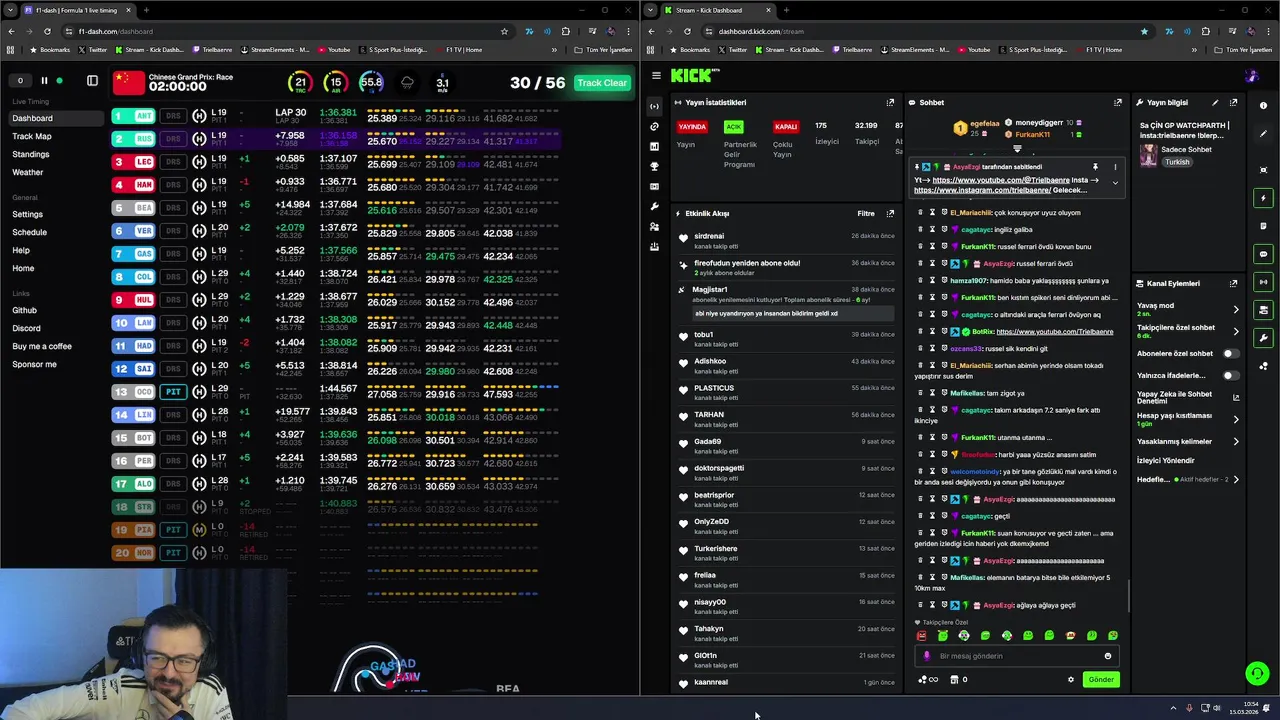Open emoji picker in chat input
Viewport: 1280px width, 720px height.
pyautogui.click(x=1107, y=656)
